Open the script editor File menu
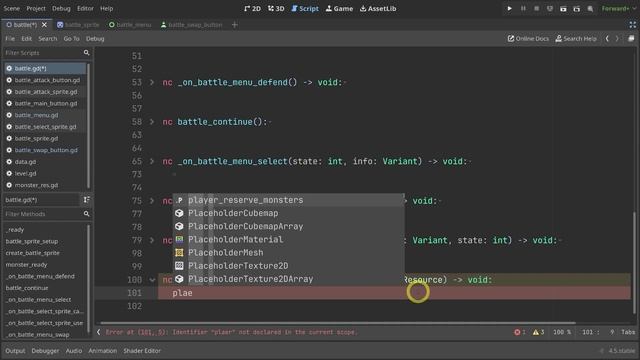This screenshot has width=640, height=360. [x=10, y=39]
